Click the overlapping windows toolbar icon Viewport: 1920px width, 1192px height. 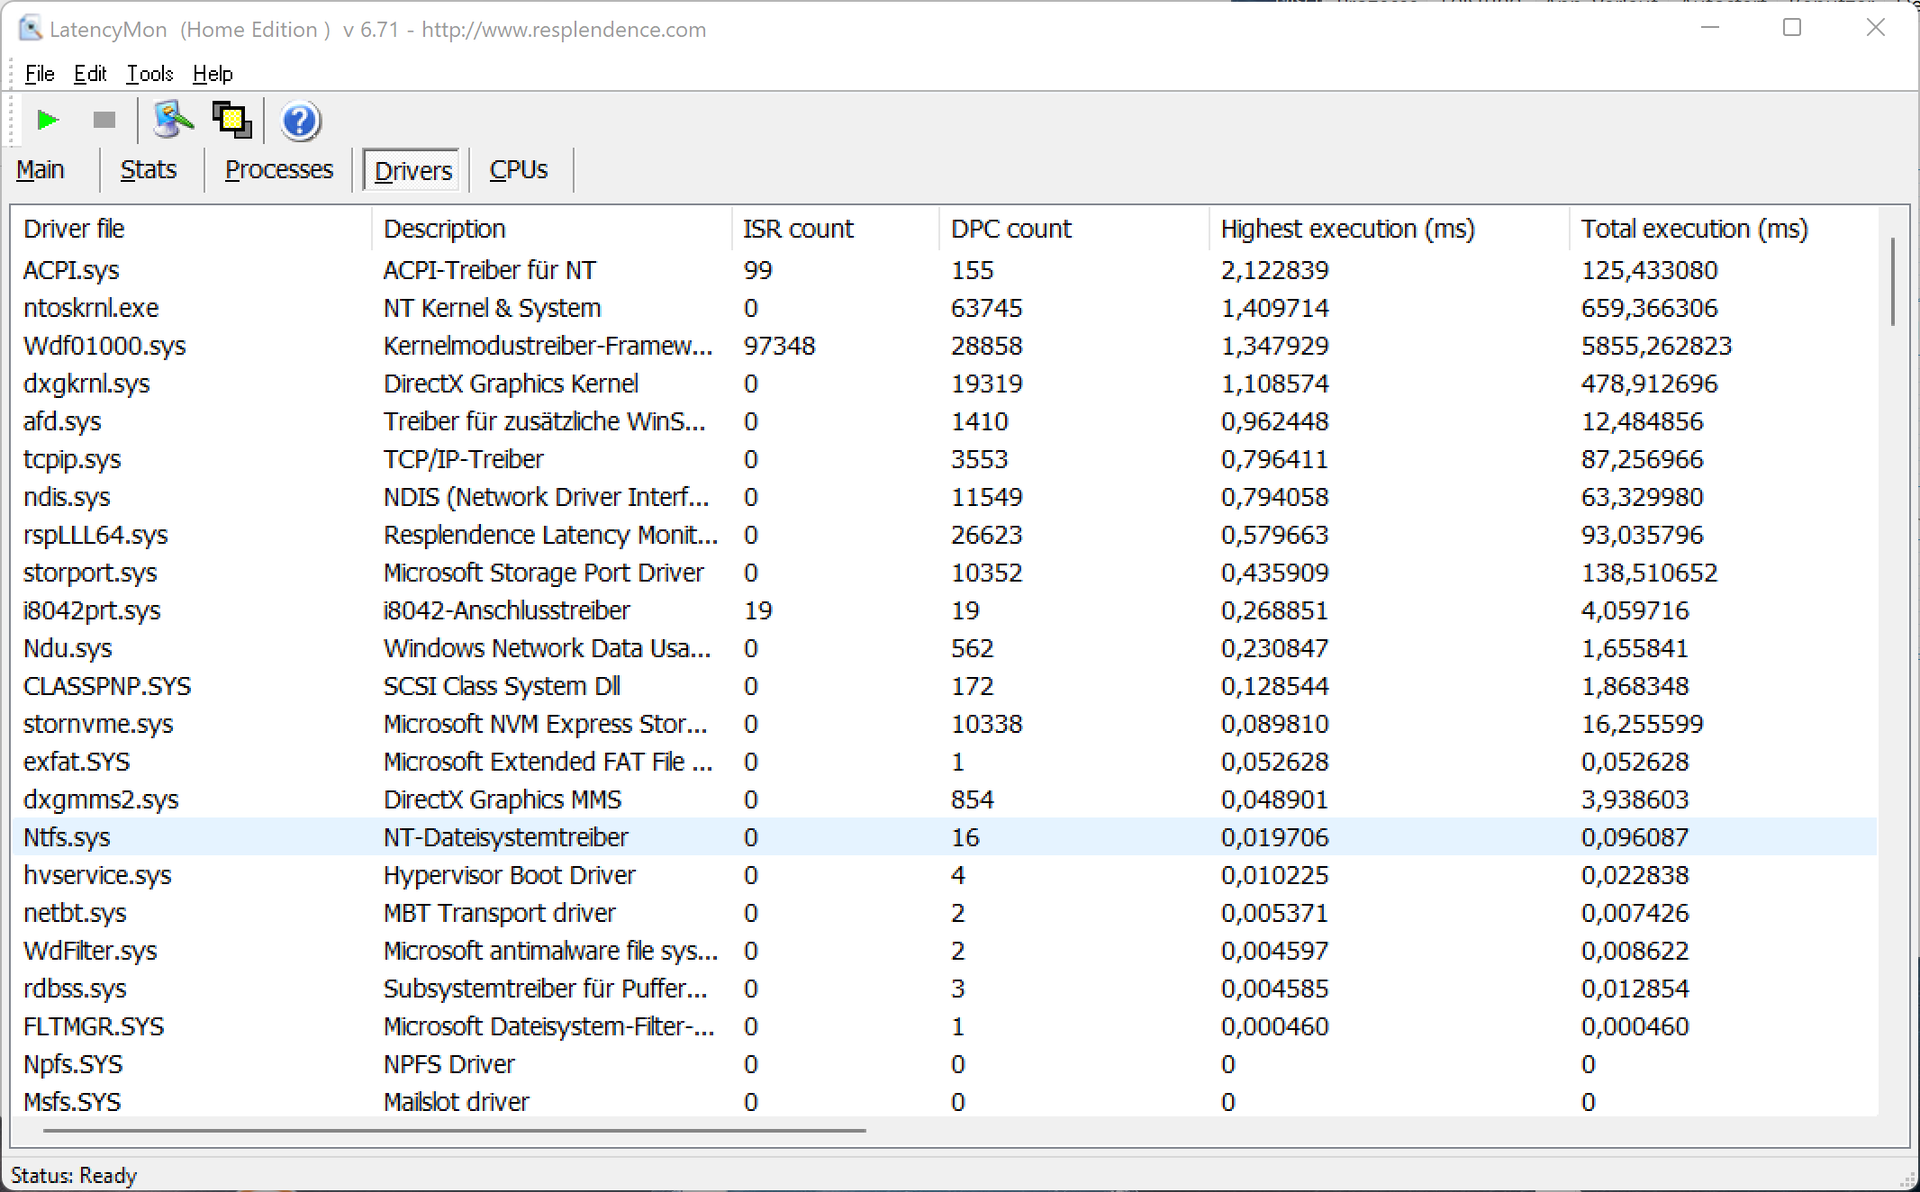point(232,121)
